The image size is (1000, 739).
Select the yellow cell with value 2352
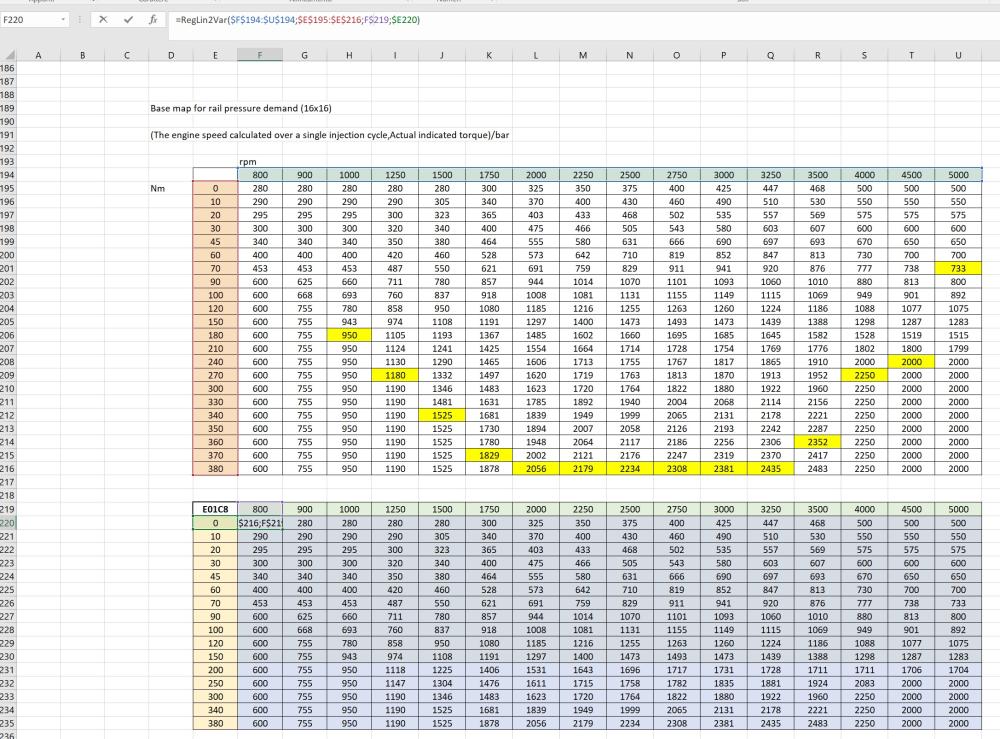(817, 441)
